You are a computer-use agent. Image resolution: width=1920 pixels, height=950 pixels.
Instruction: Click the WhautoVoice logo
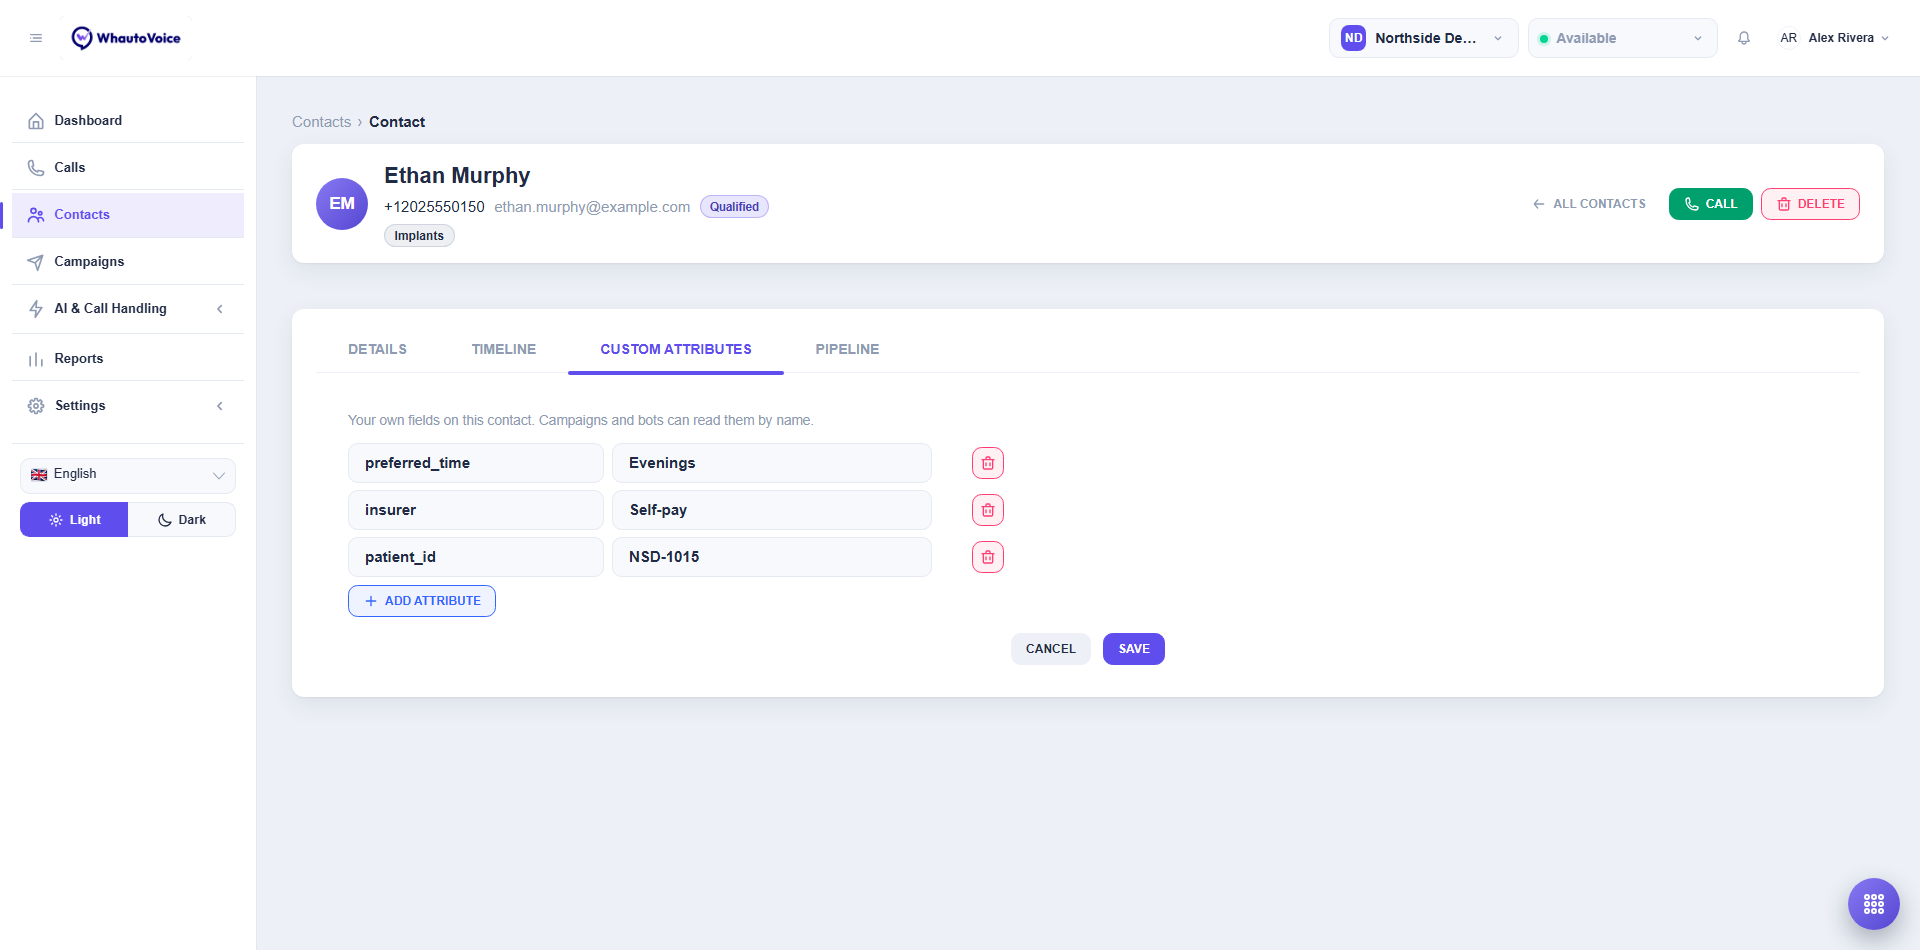[x=126, y=38]
